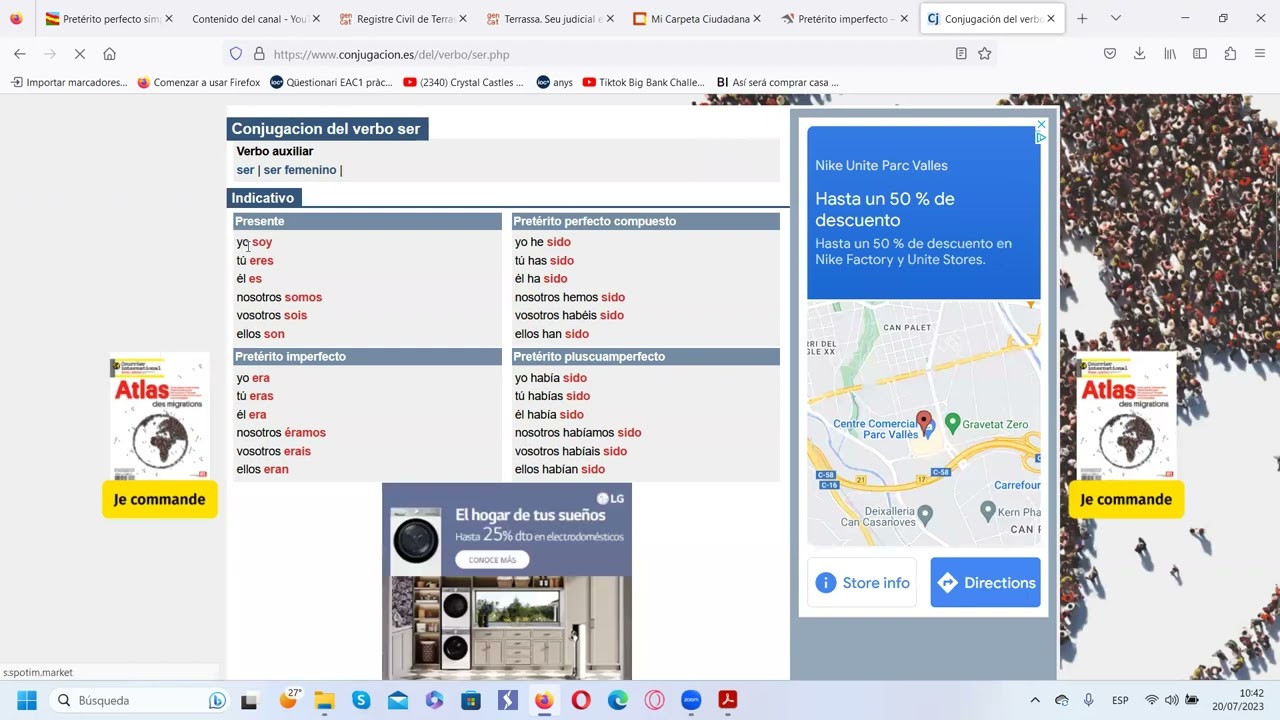
Task: Close the Mi Carpeta Ciudadana tab
Action: [757, 18]
